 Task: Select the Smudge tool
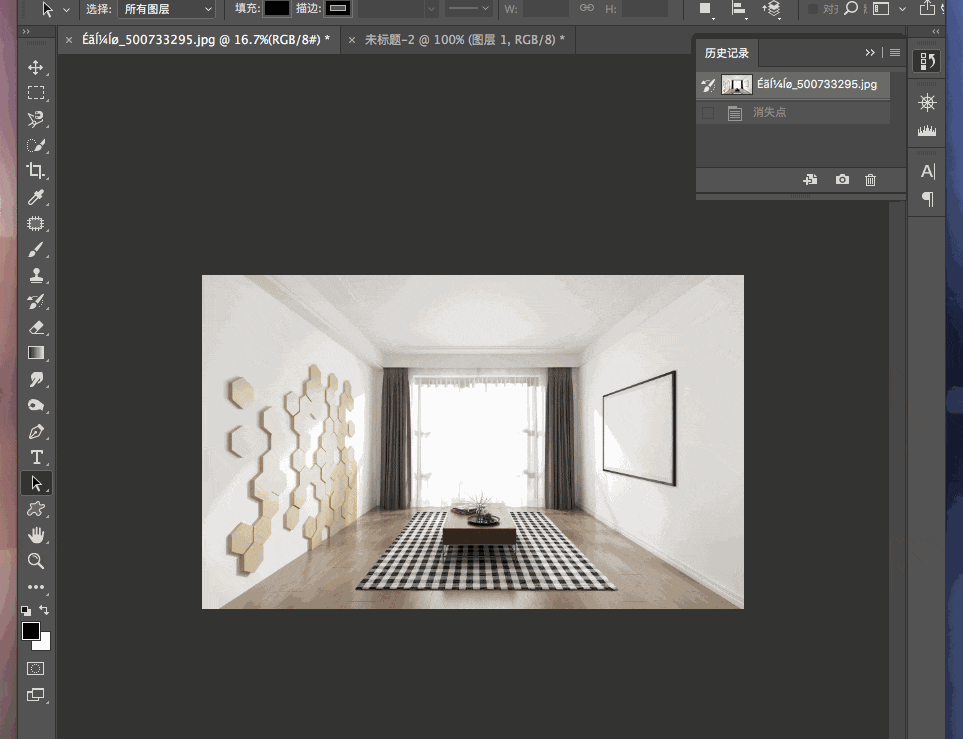tap(36, 379)
